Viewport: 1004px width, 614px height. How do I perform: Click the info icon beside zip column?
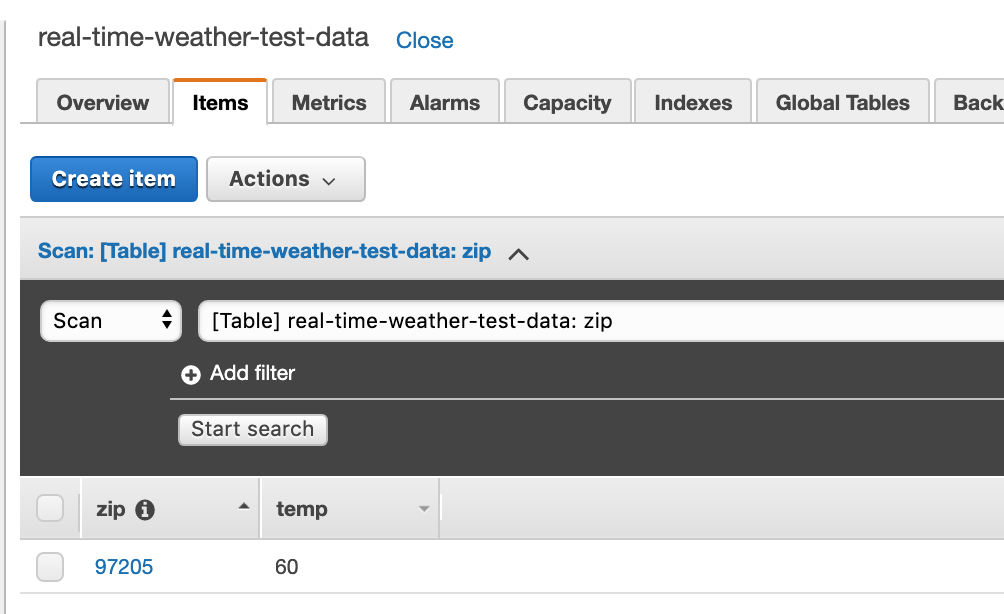click(145, 510)
